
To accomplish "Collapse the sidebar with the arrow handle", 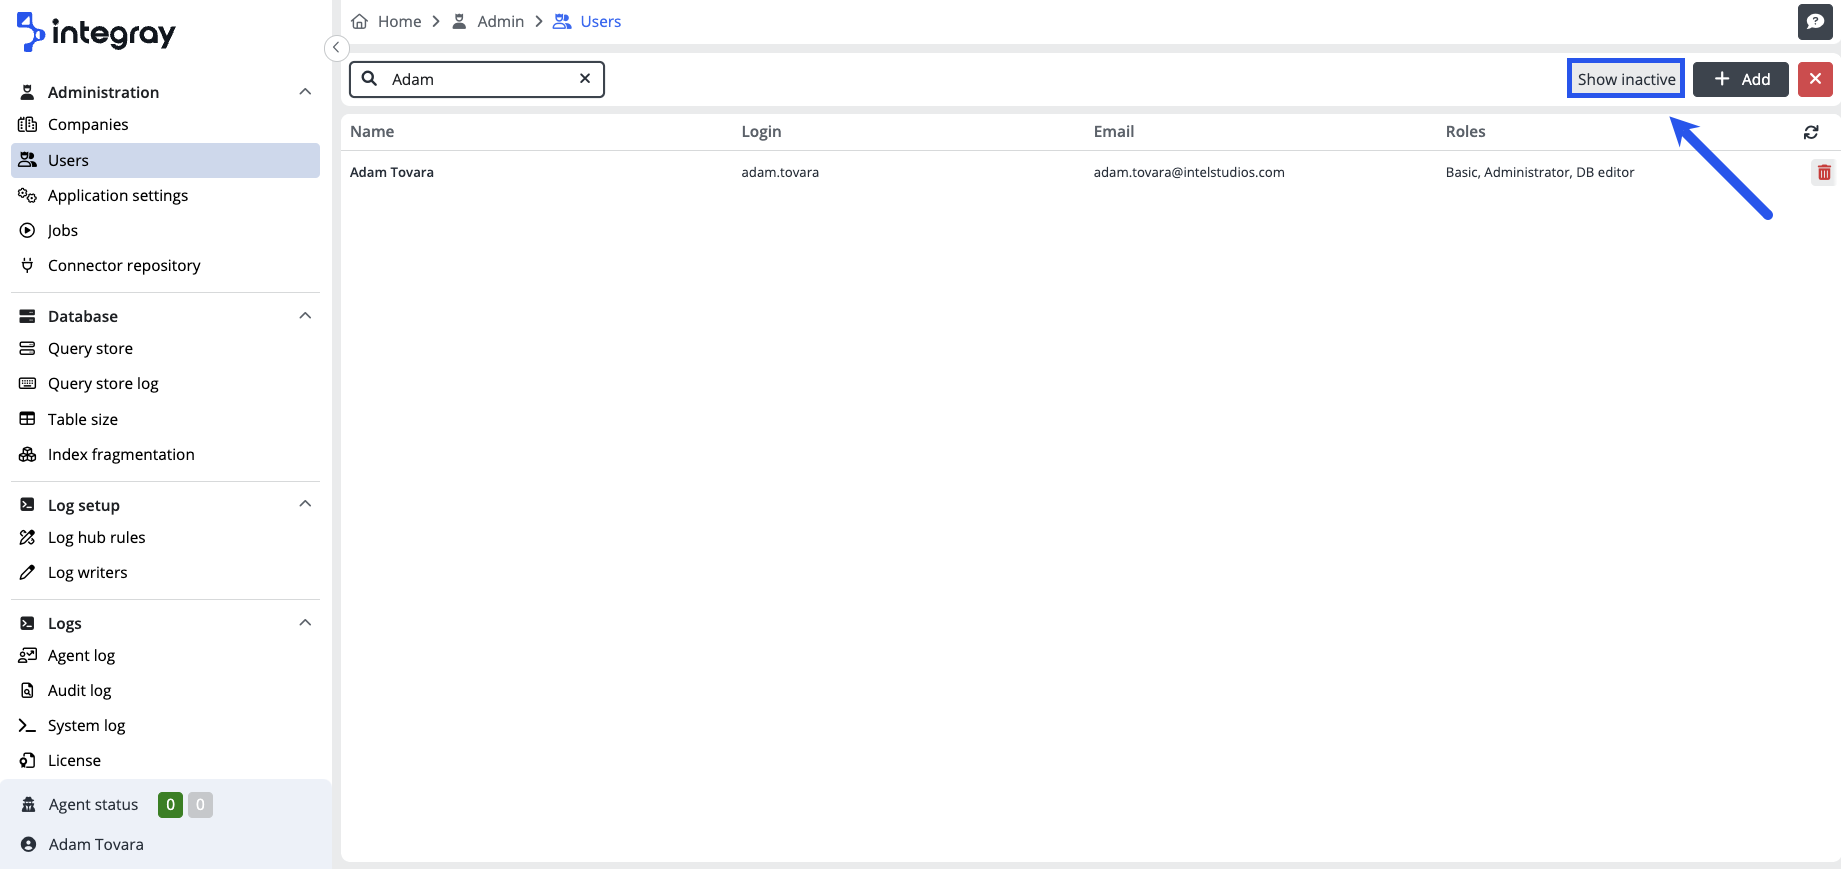I will (336, 47).
